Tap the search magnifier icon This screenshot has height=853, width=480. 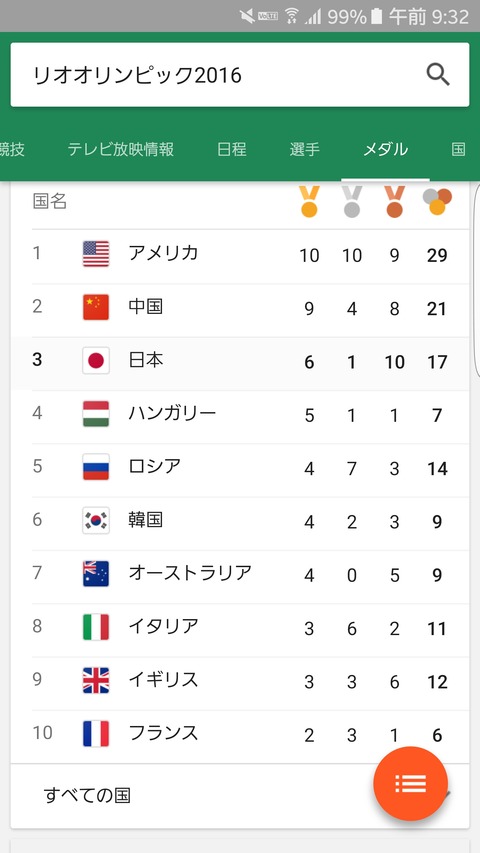[x=438, y=75]
